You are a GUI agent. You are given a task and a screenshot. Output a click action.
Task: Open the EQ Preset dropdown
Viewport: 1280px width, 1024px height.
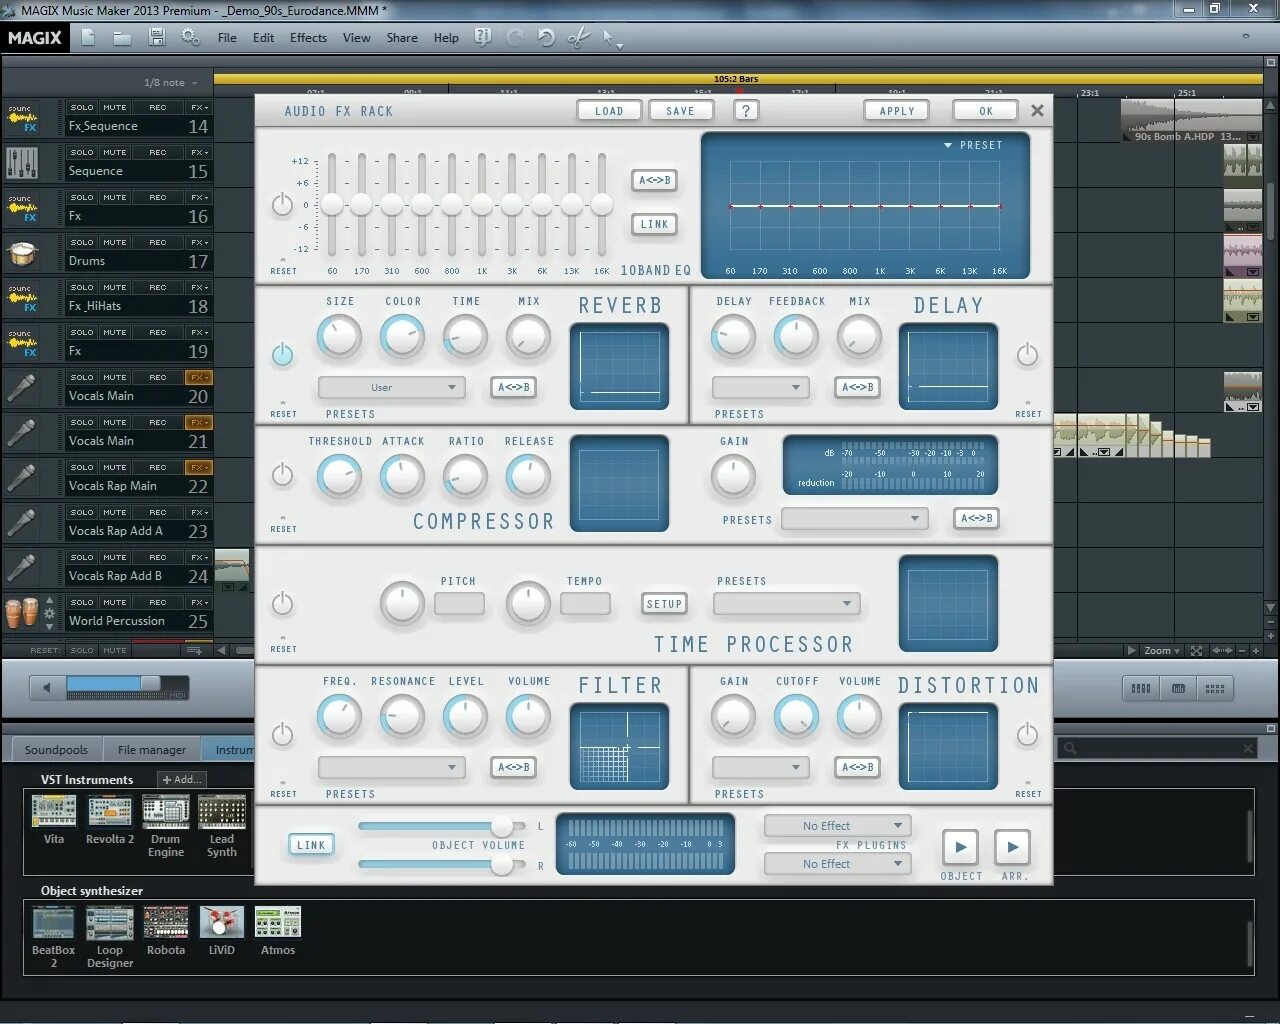pos(972,145)
